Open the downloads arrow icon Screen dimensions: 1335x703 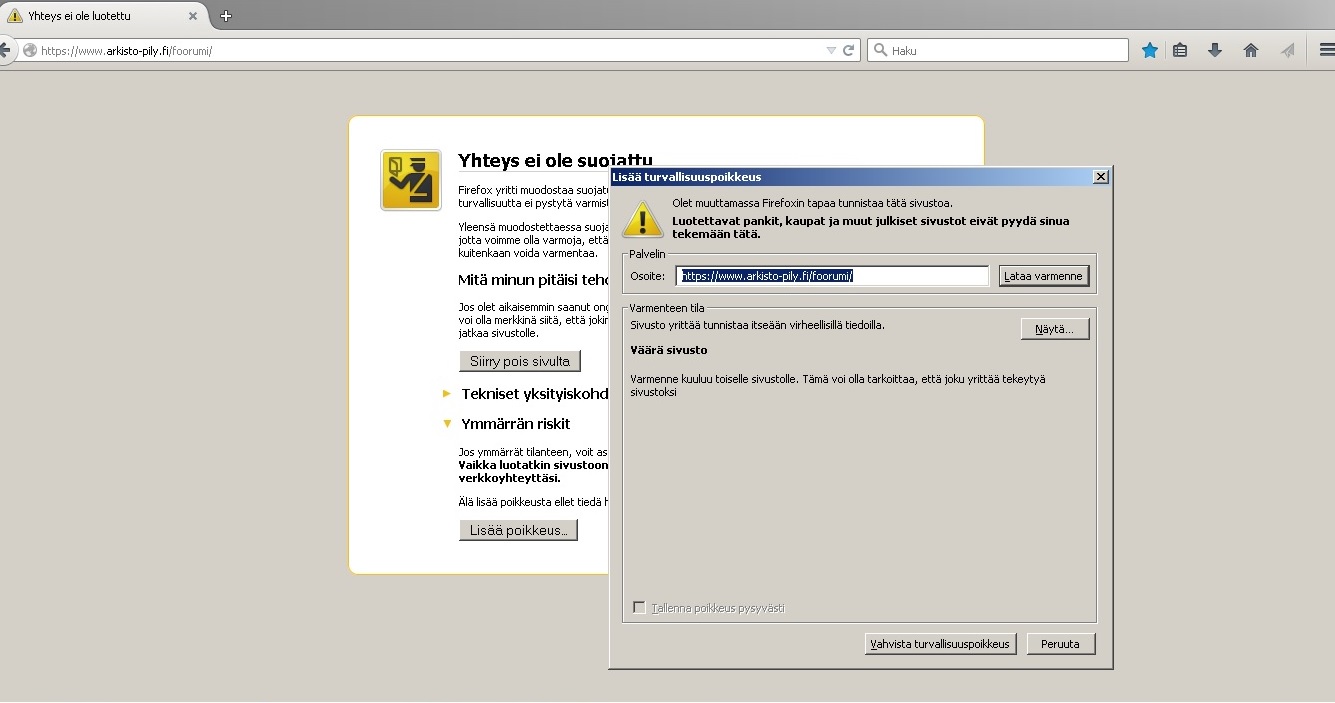click(1215, 50)
